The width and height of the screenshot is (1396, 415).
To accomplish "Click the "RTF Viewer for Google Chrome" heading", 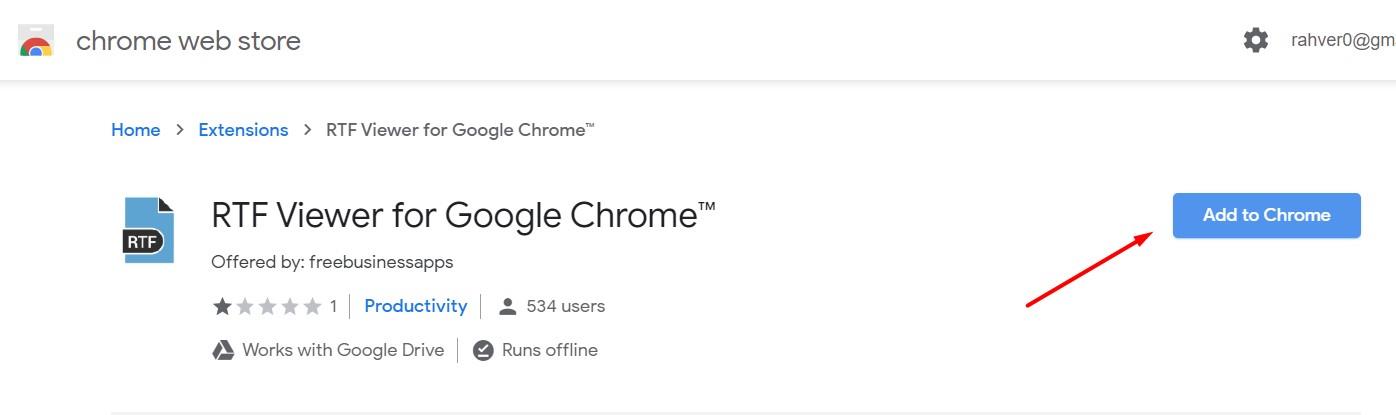I will tap(463, 215).
